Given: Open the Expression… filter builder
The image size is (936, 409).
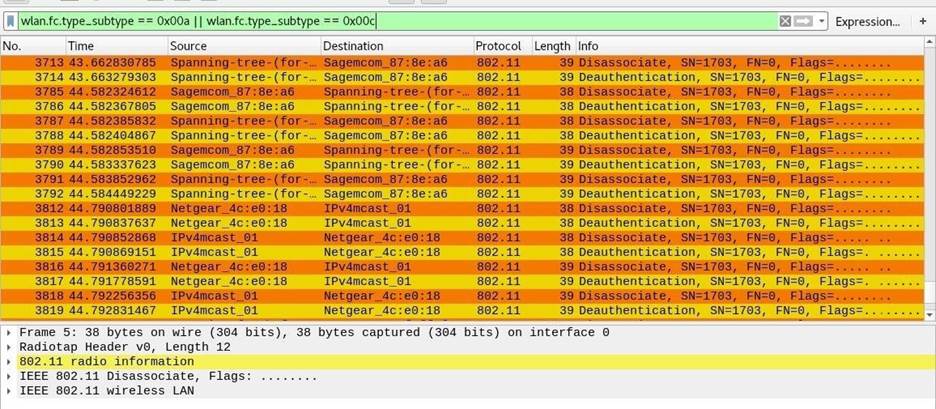Looking at the screenshot, I should (866, 21).
